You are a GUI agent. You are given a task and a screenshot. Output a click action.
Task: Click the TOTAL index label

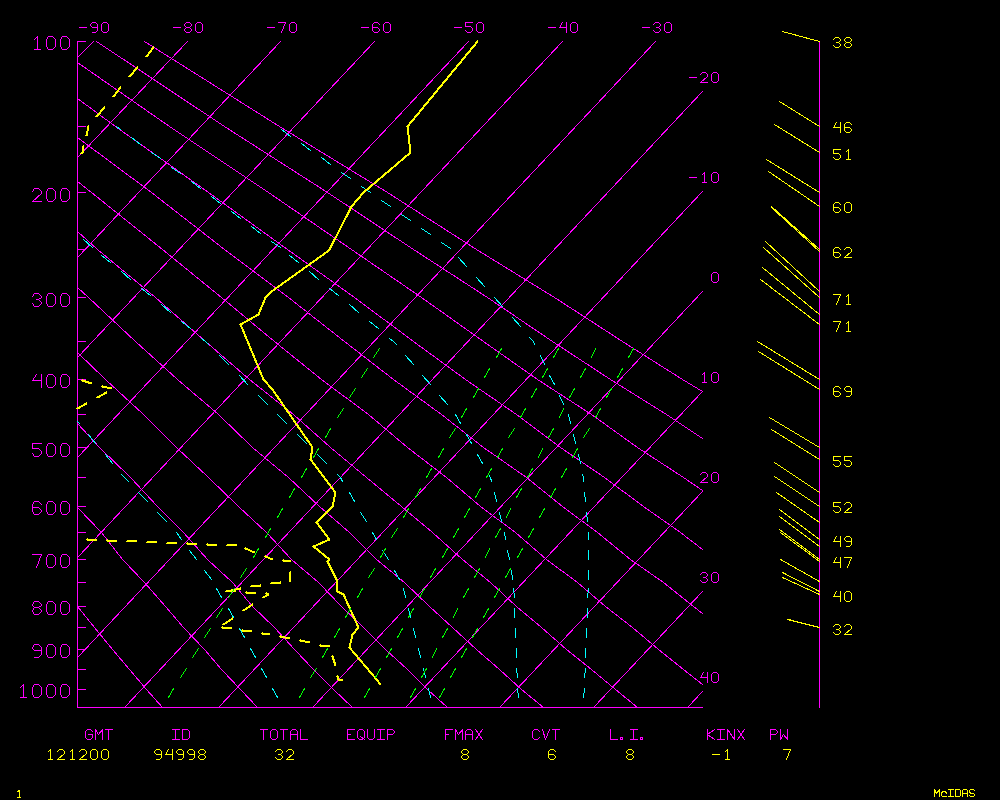[x=284, y=735]
